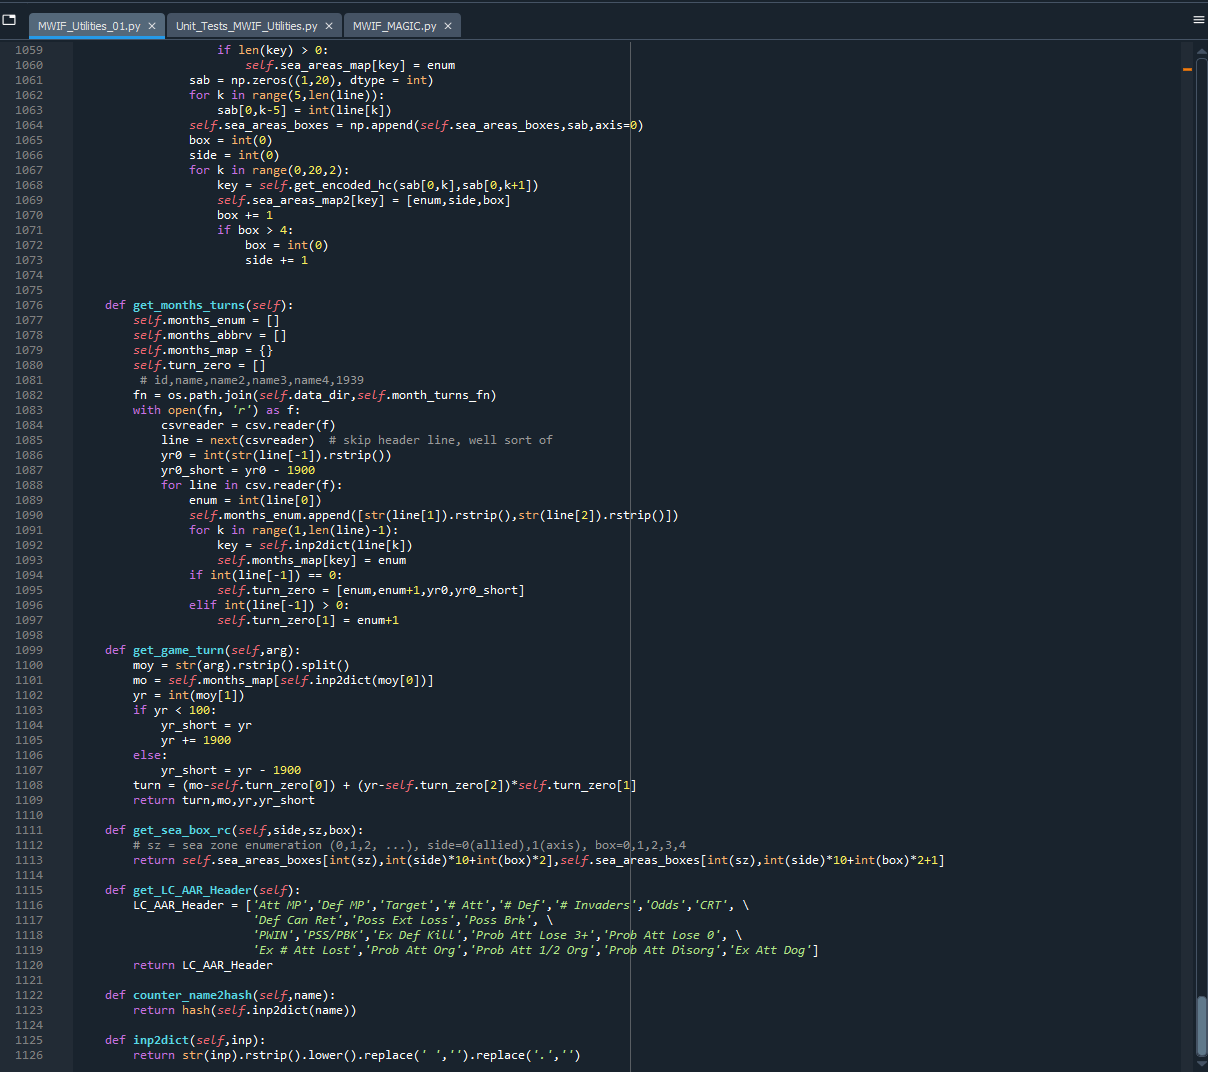
Task: Click the 'else:' line in get_game_turn
Action: [x=150, y=755]
